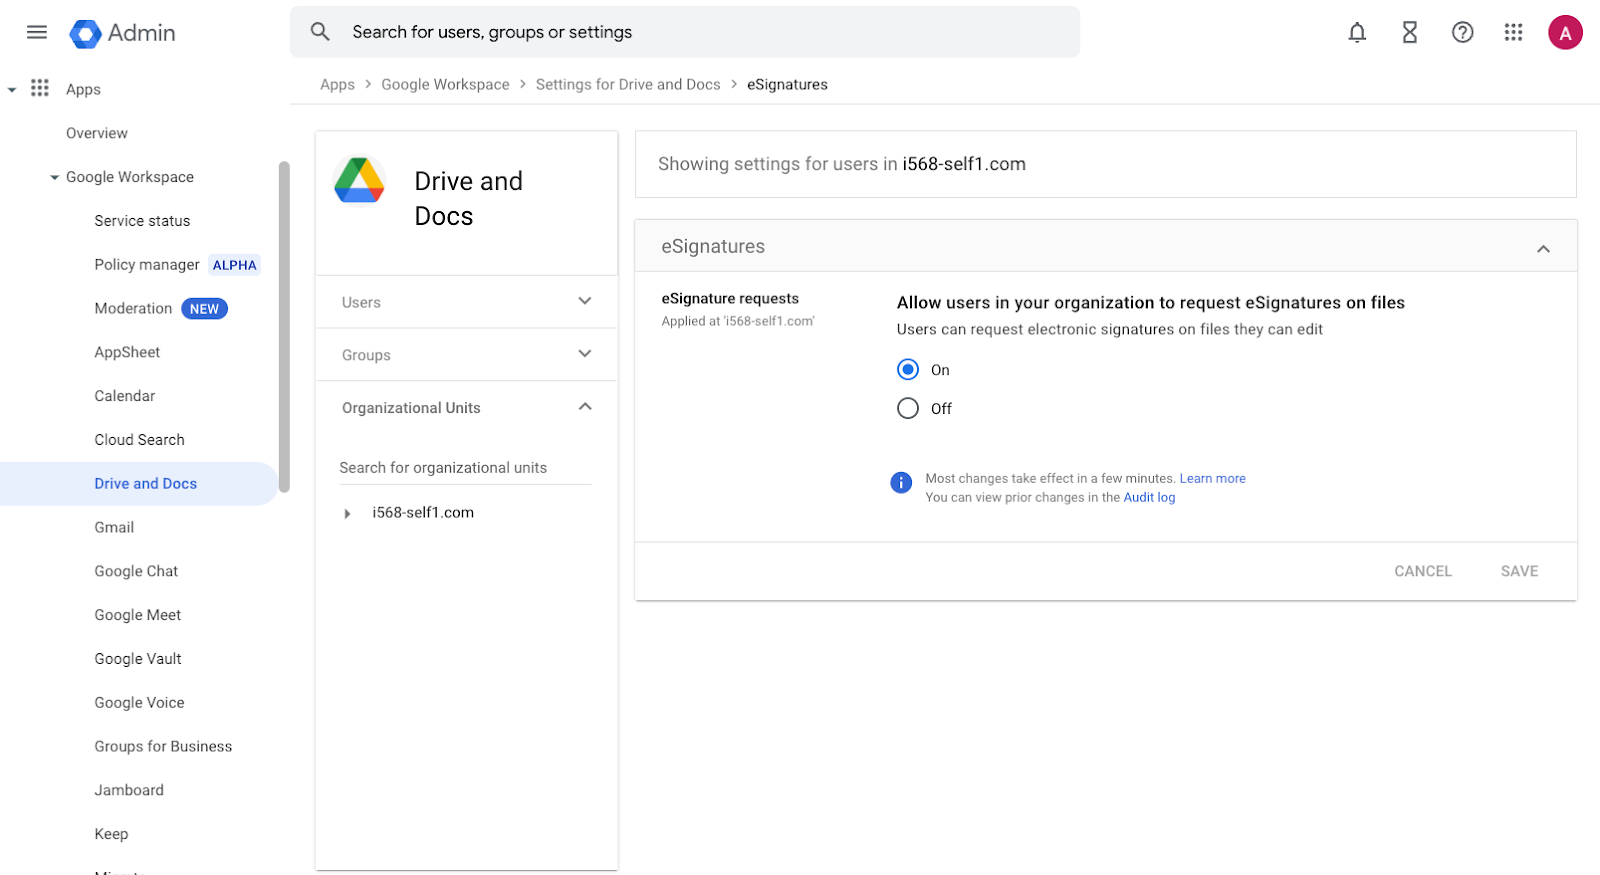The width and height of the screenshot is (1600, 875).
Task: Open Overview in the sidebar
Action: (x=97, y=133)
